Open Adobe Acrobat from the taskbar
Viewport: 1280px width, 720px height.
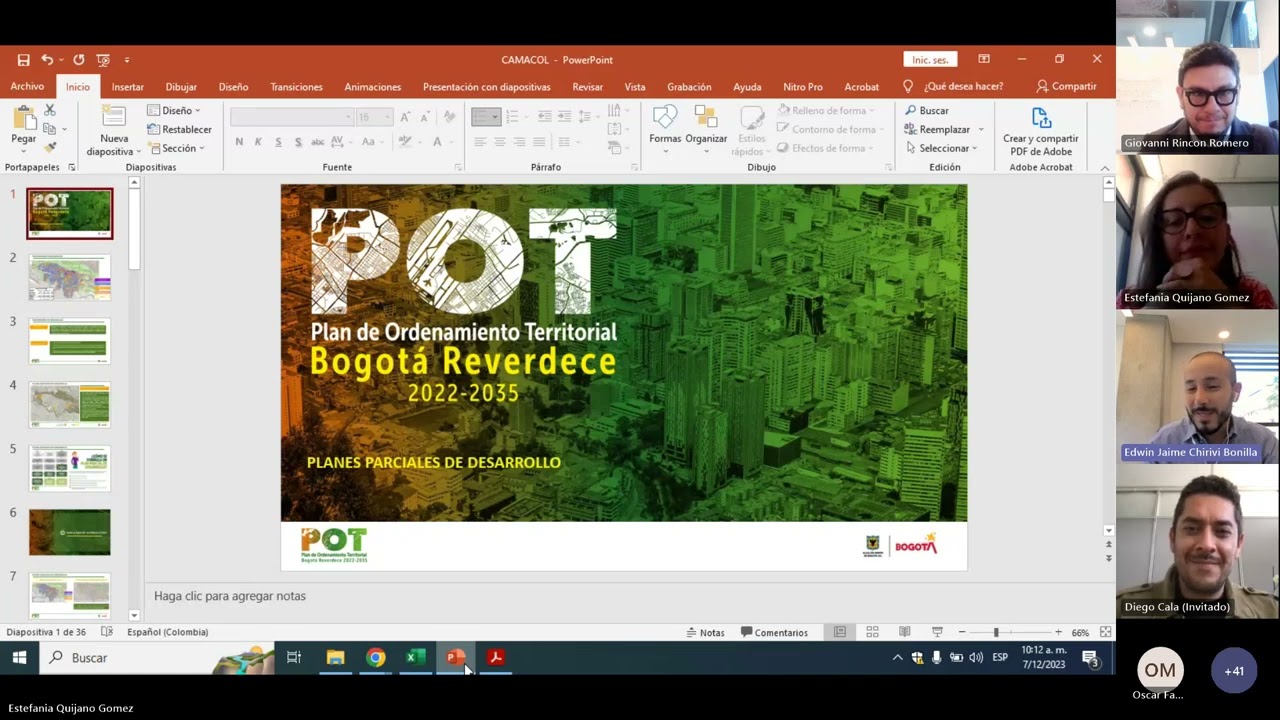pyautogui.click(x=495, y=657)
